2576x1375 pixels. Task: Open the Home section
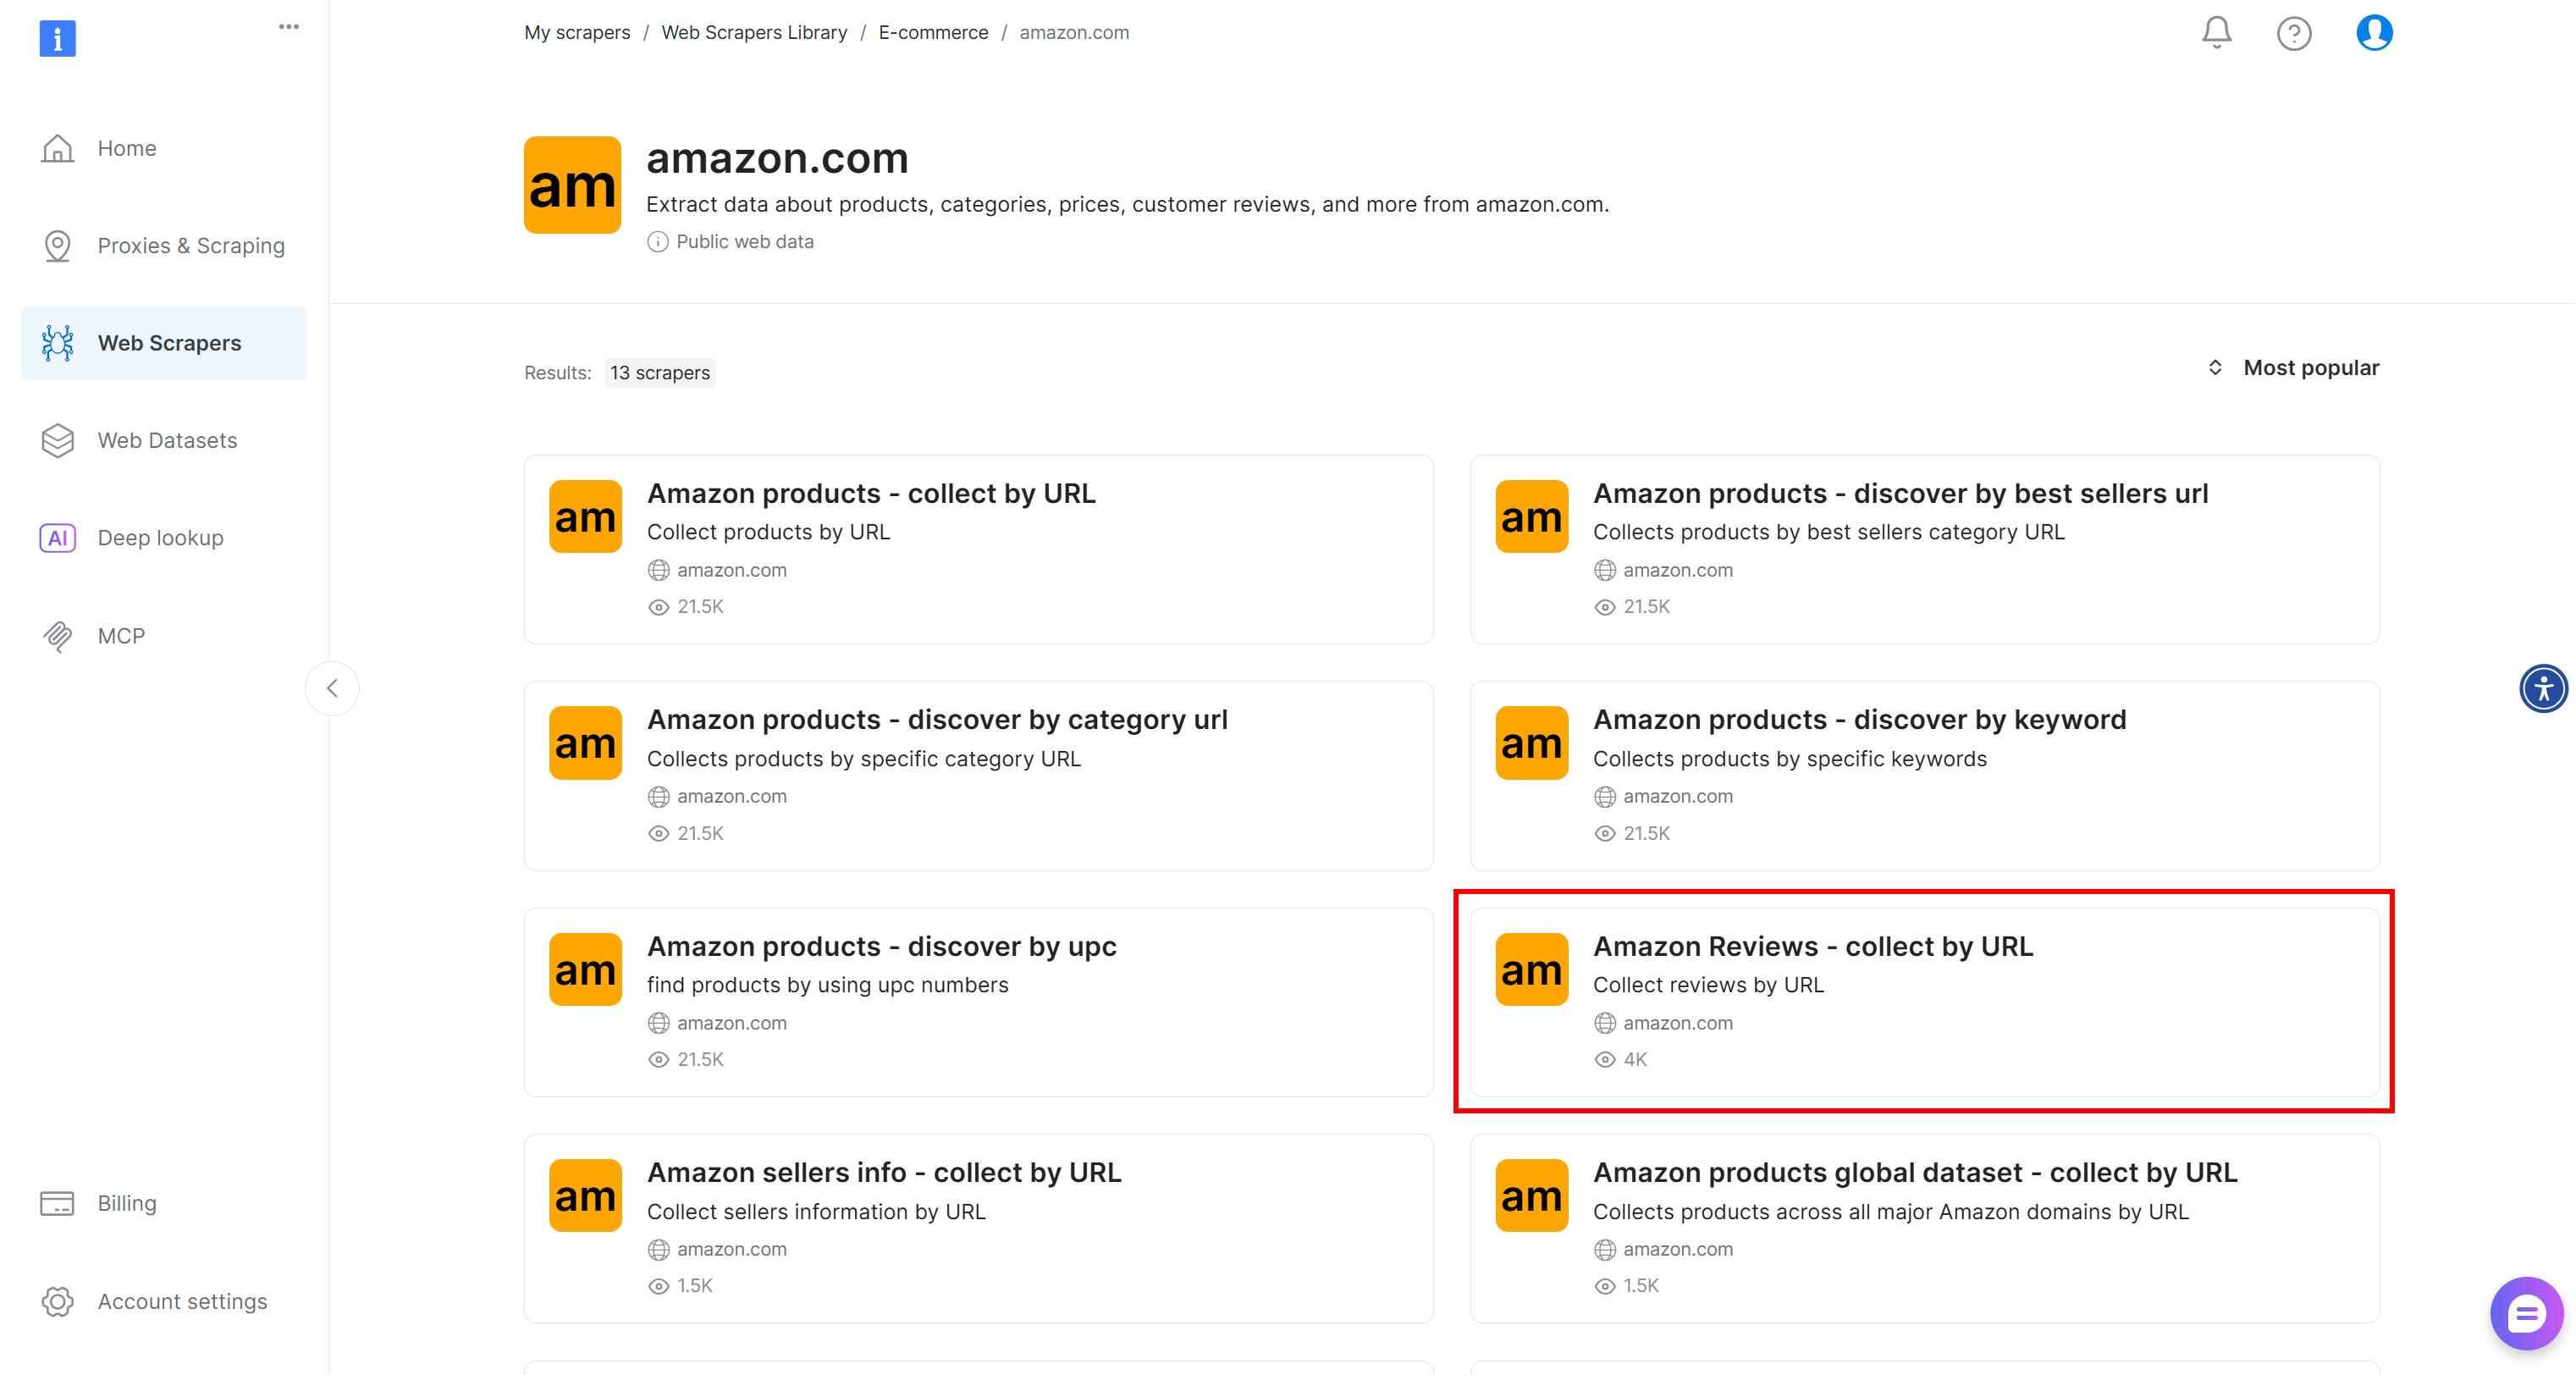coord(126,148)
